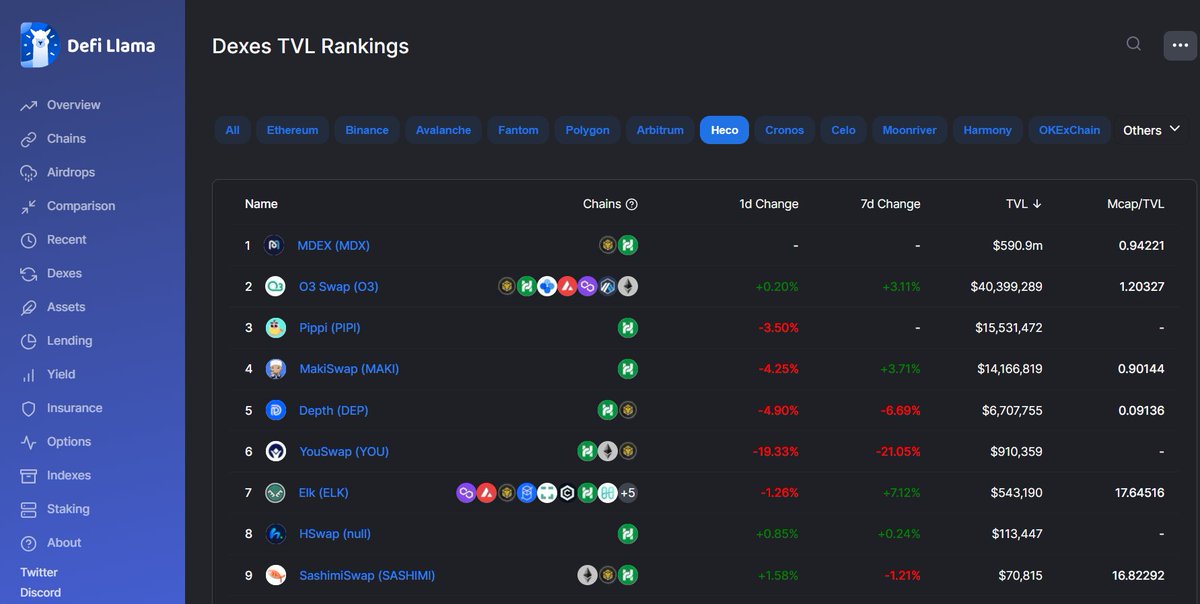
Task: Select the Celo chain filter
Action: (x=843, y=130)
